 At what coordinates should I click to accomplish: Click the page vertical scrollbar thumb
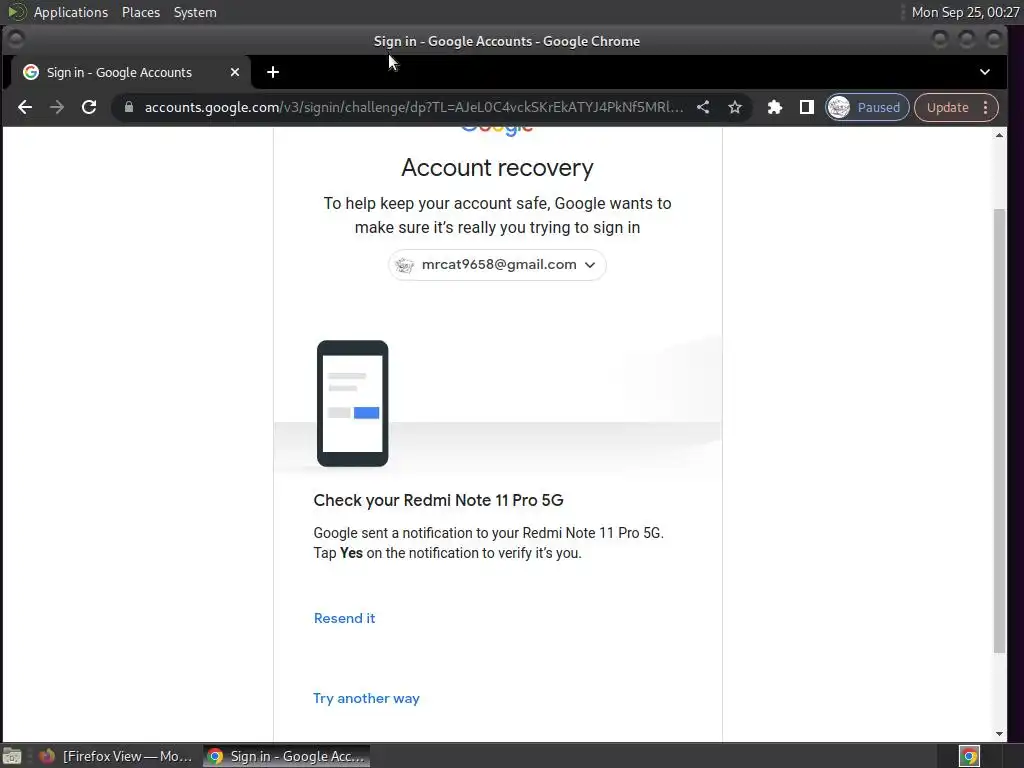999,431
